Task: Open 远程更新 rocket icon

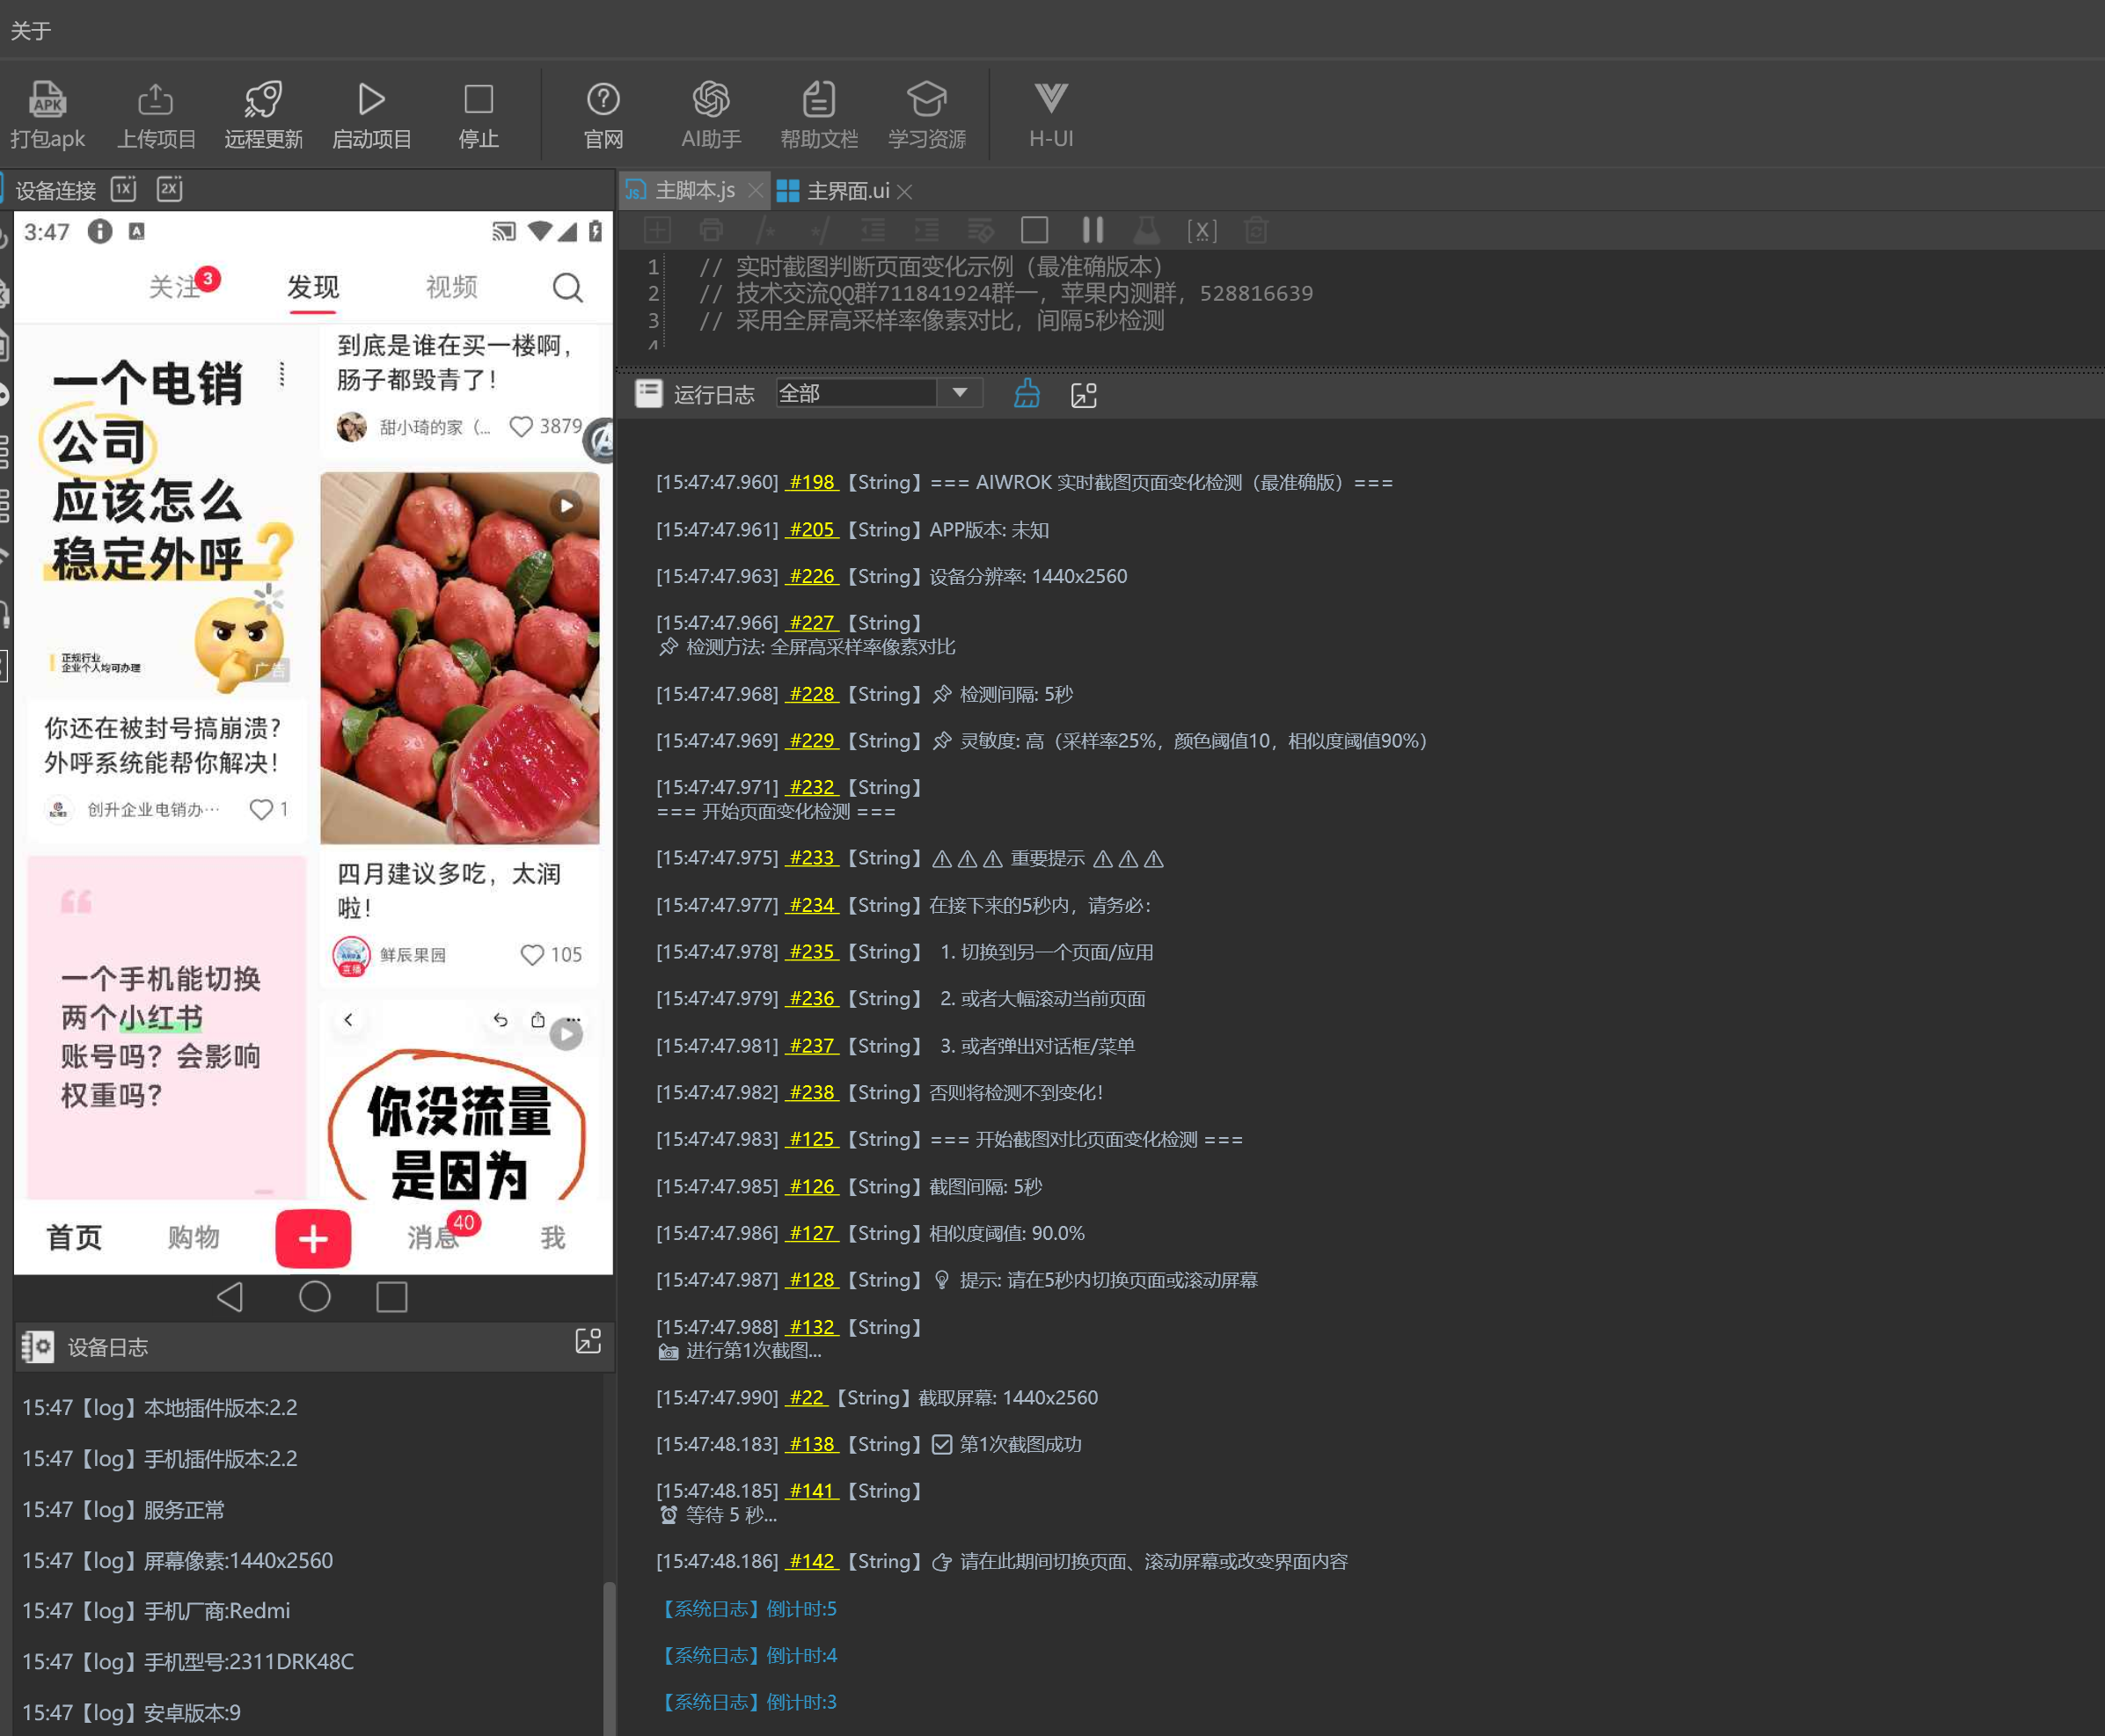Action: pyautogui.click(x=263, y=100)
